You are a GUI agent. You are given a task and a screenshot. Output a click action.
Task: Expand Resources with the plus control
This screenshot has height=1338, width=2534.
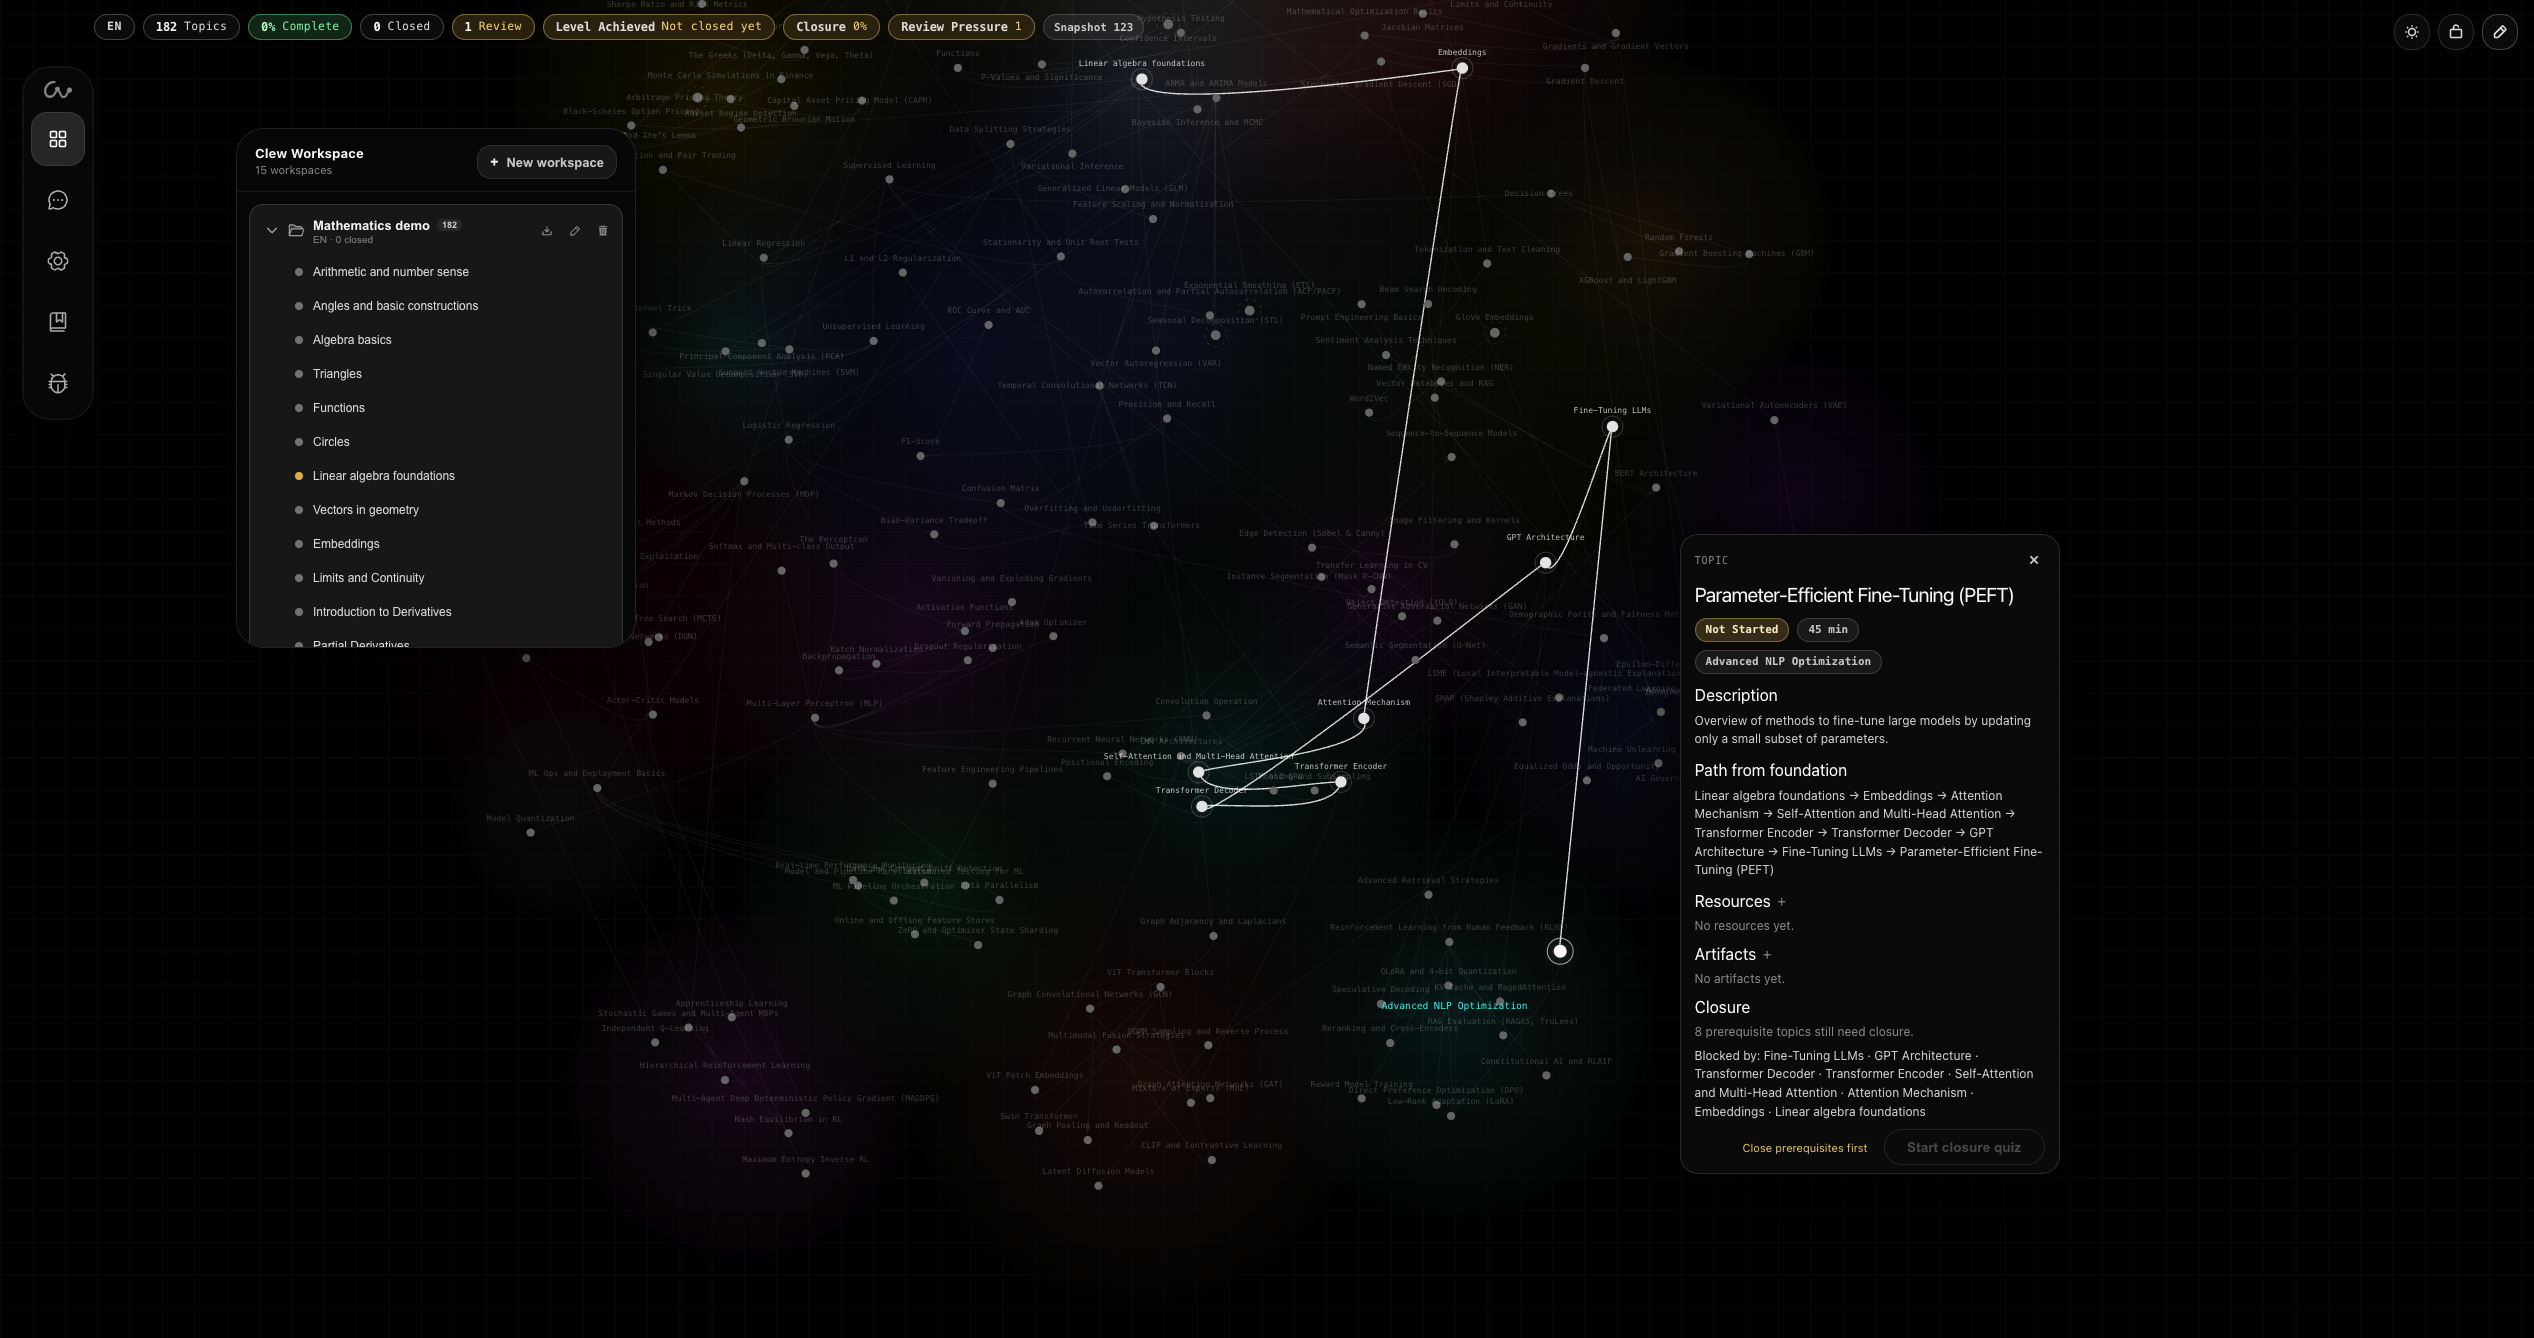click(x=1781, y=902)
